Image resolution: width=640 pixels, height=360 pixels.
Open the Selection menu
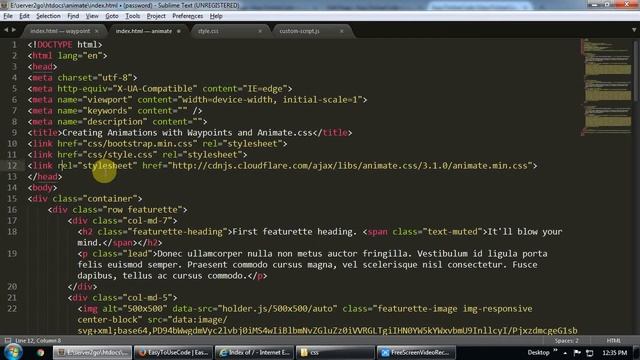tap(48, 16)
